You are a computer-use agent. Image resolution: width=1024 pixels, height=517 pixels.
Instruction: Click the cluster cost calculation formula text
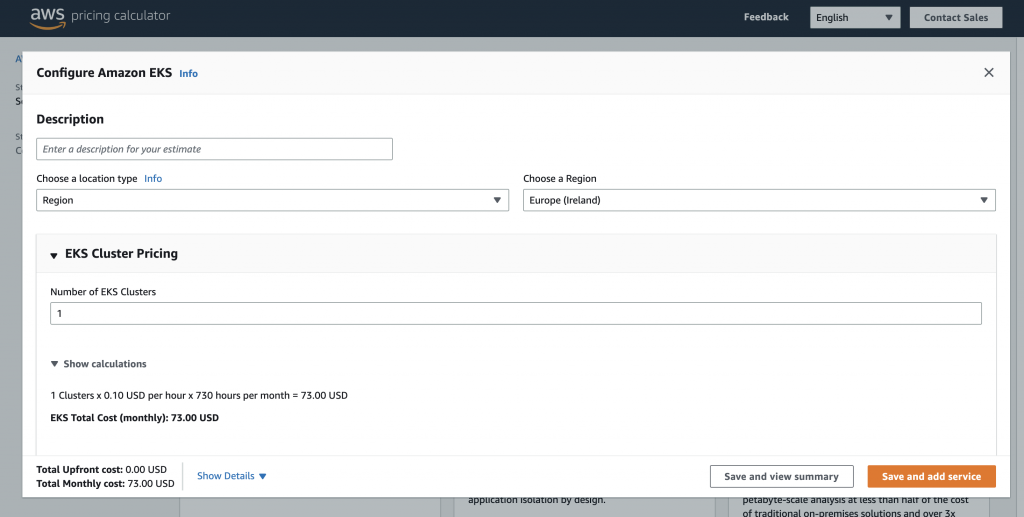pyautogui.click(x=199, y=396)
